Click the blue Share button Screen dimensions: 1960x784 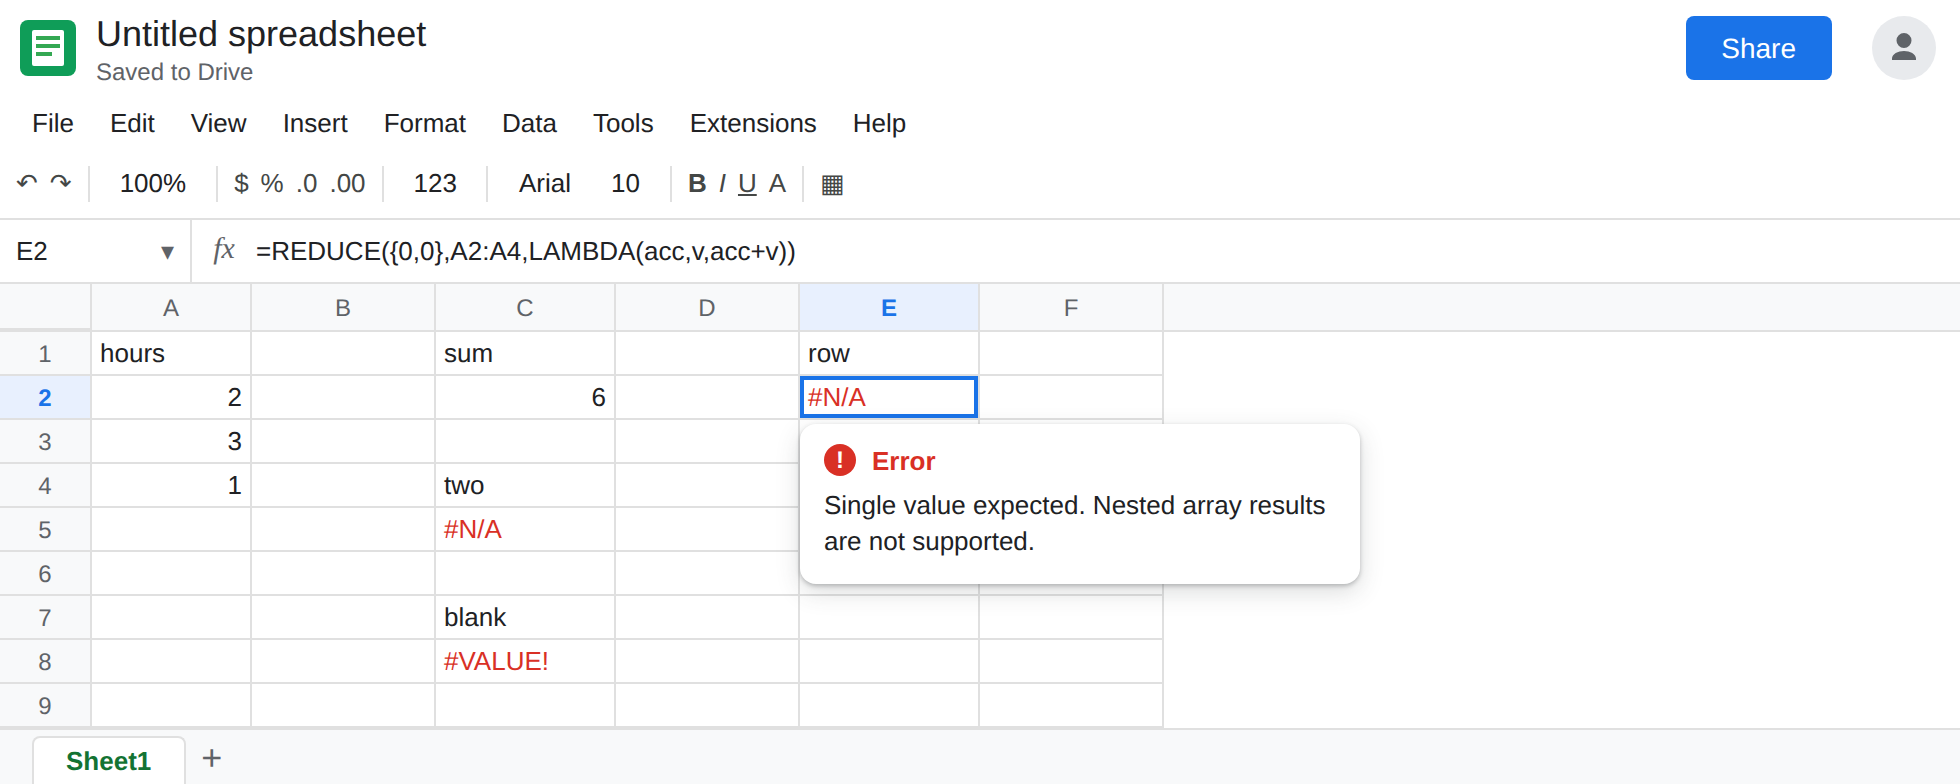coord(1758,48)
